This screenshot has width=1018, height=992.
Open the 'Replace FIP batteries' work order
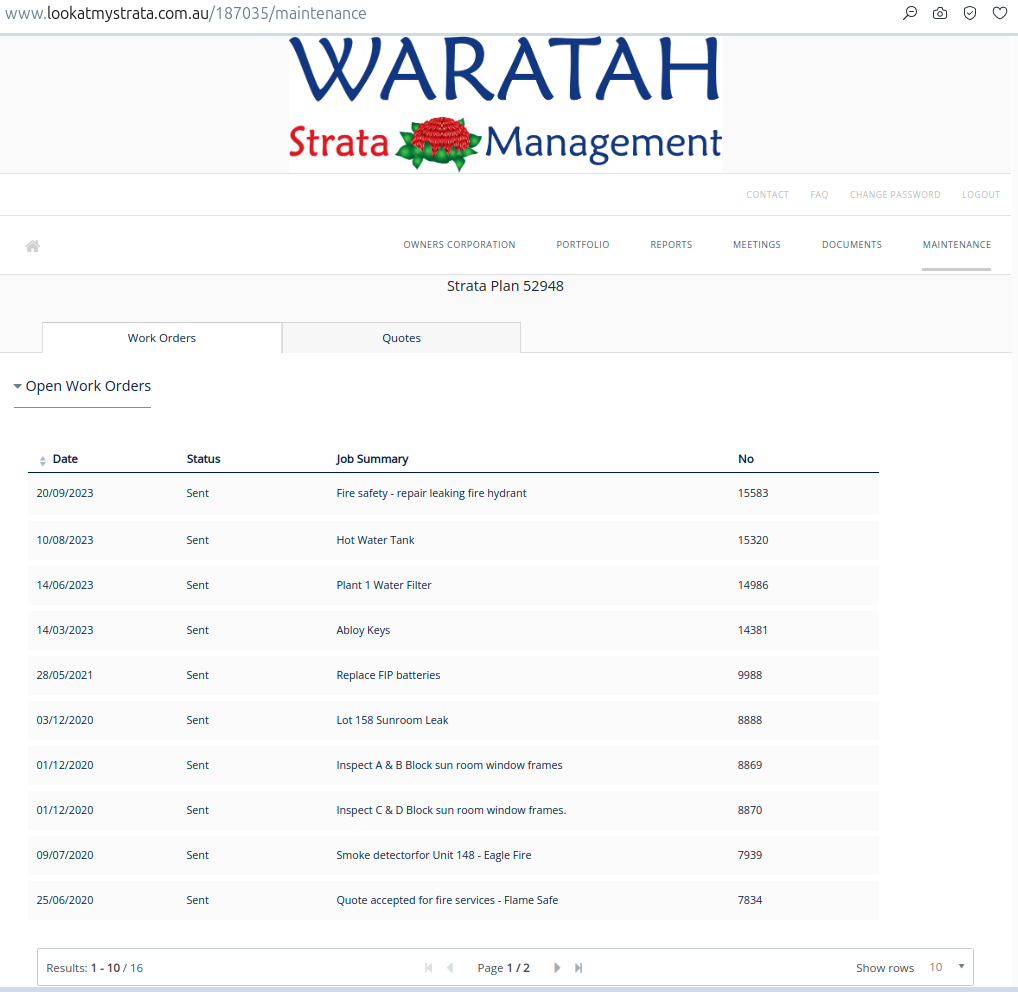point(388,675)
